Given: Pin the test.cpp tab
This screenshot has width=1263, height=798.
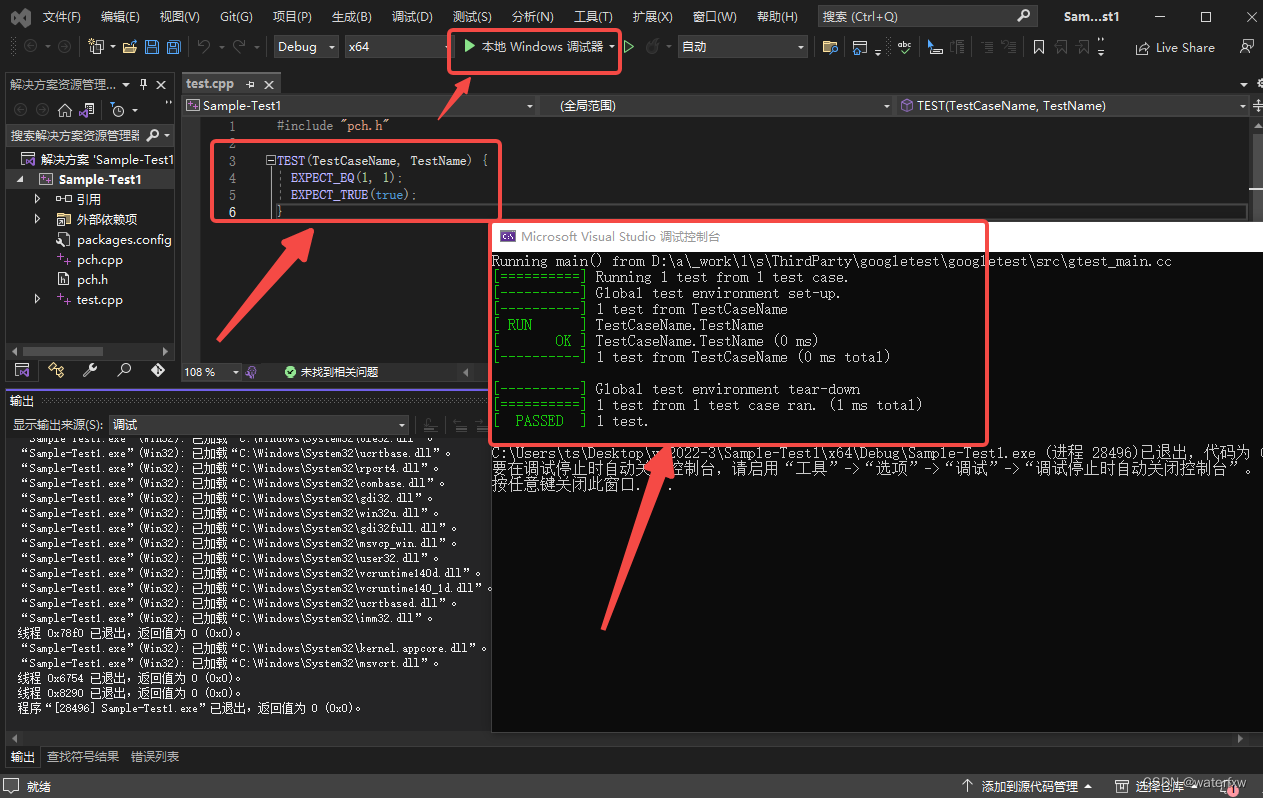Looking at the screenshot, I should pos(251,85).
